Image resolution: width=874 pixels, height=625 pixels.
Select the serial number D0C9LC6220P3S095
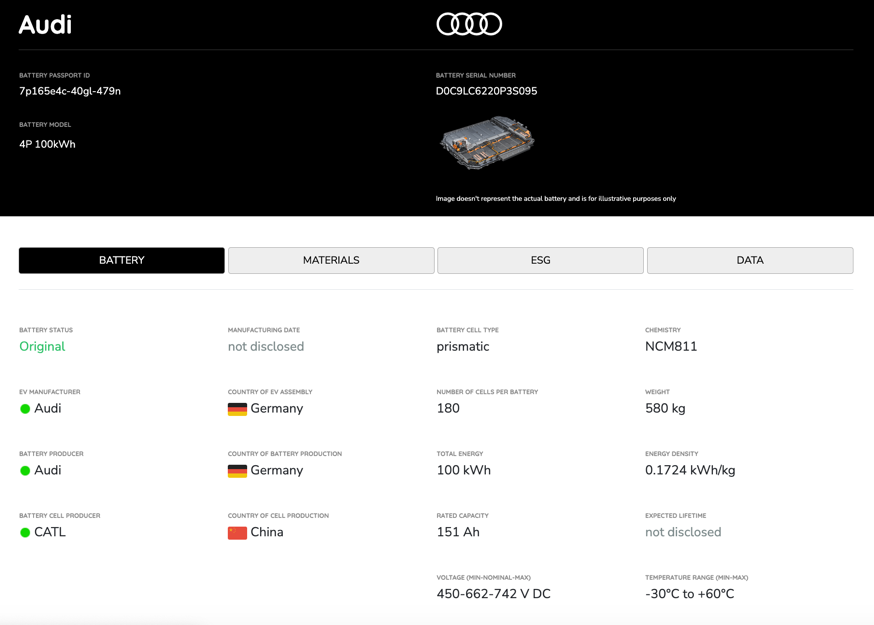click(486, 91)
